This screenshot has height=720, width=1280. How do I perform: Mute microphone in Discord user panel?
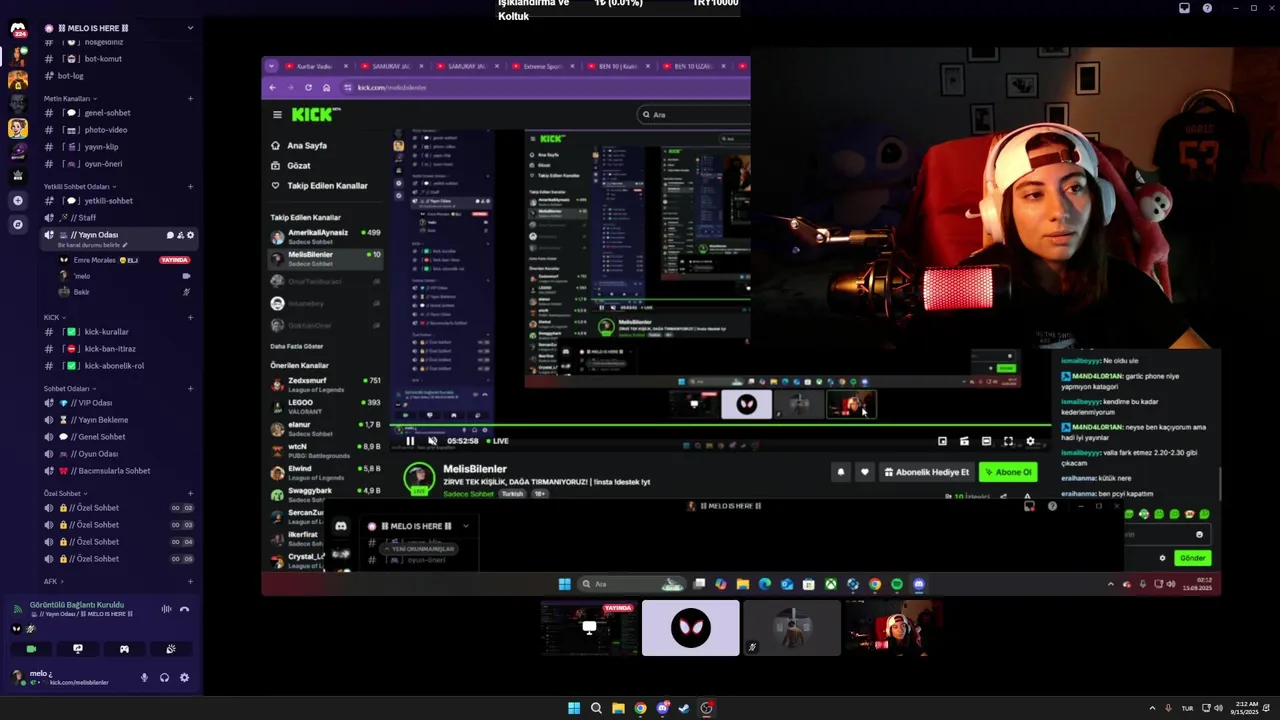click(144, 677)
